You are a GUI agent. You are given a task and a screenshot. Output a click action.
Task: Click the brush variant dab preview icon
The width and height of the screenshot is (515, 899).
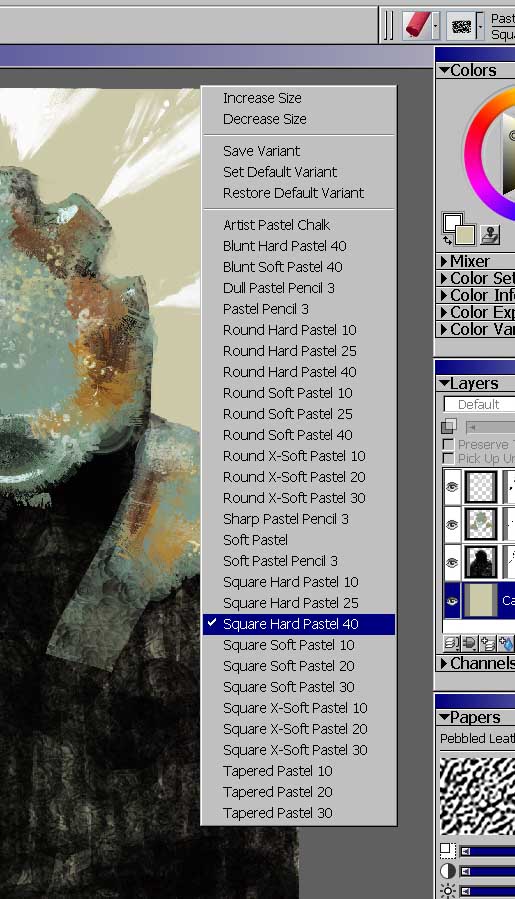click(461, 26)
